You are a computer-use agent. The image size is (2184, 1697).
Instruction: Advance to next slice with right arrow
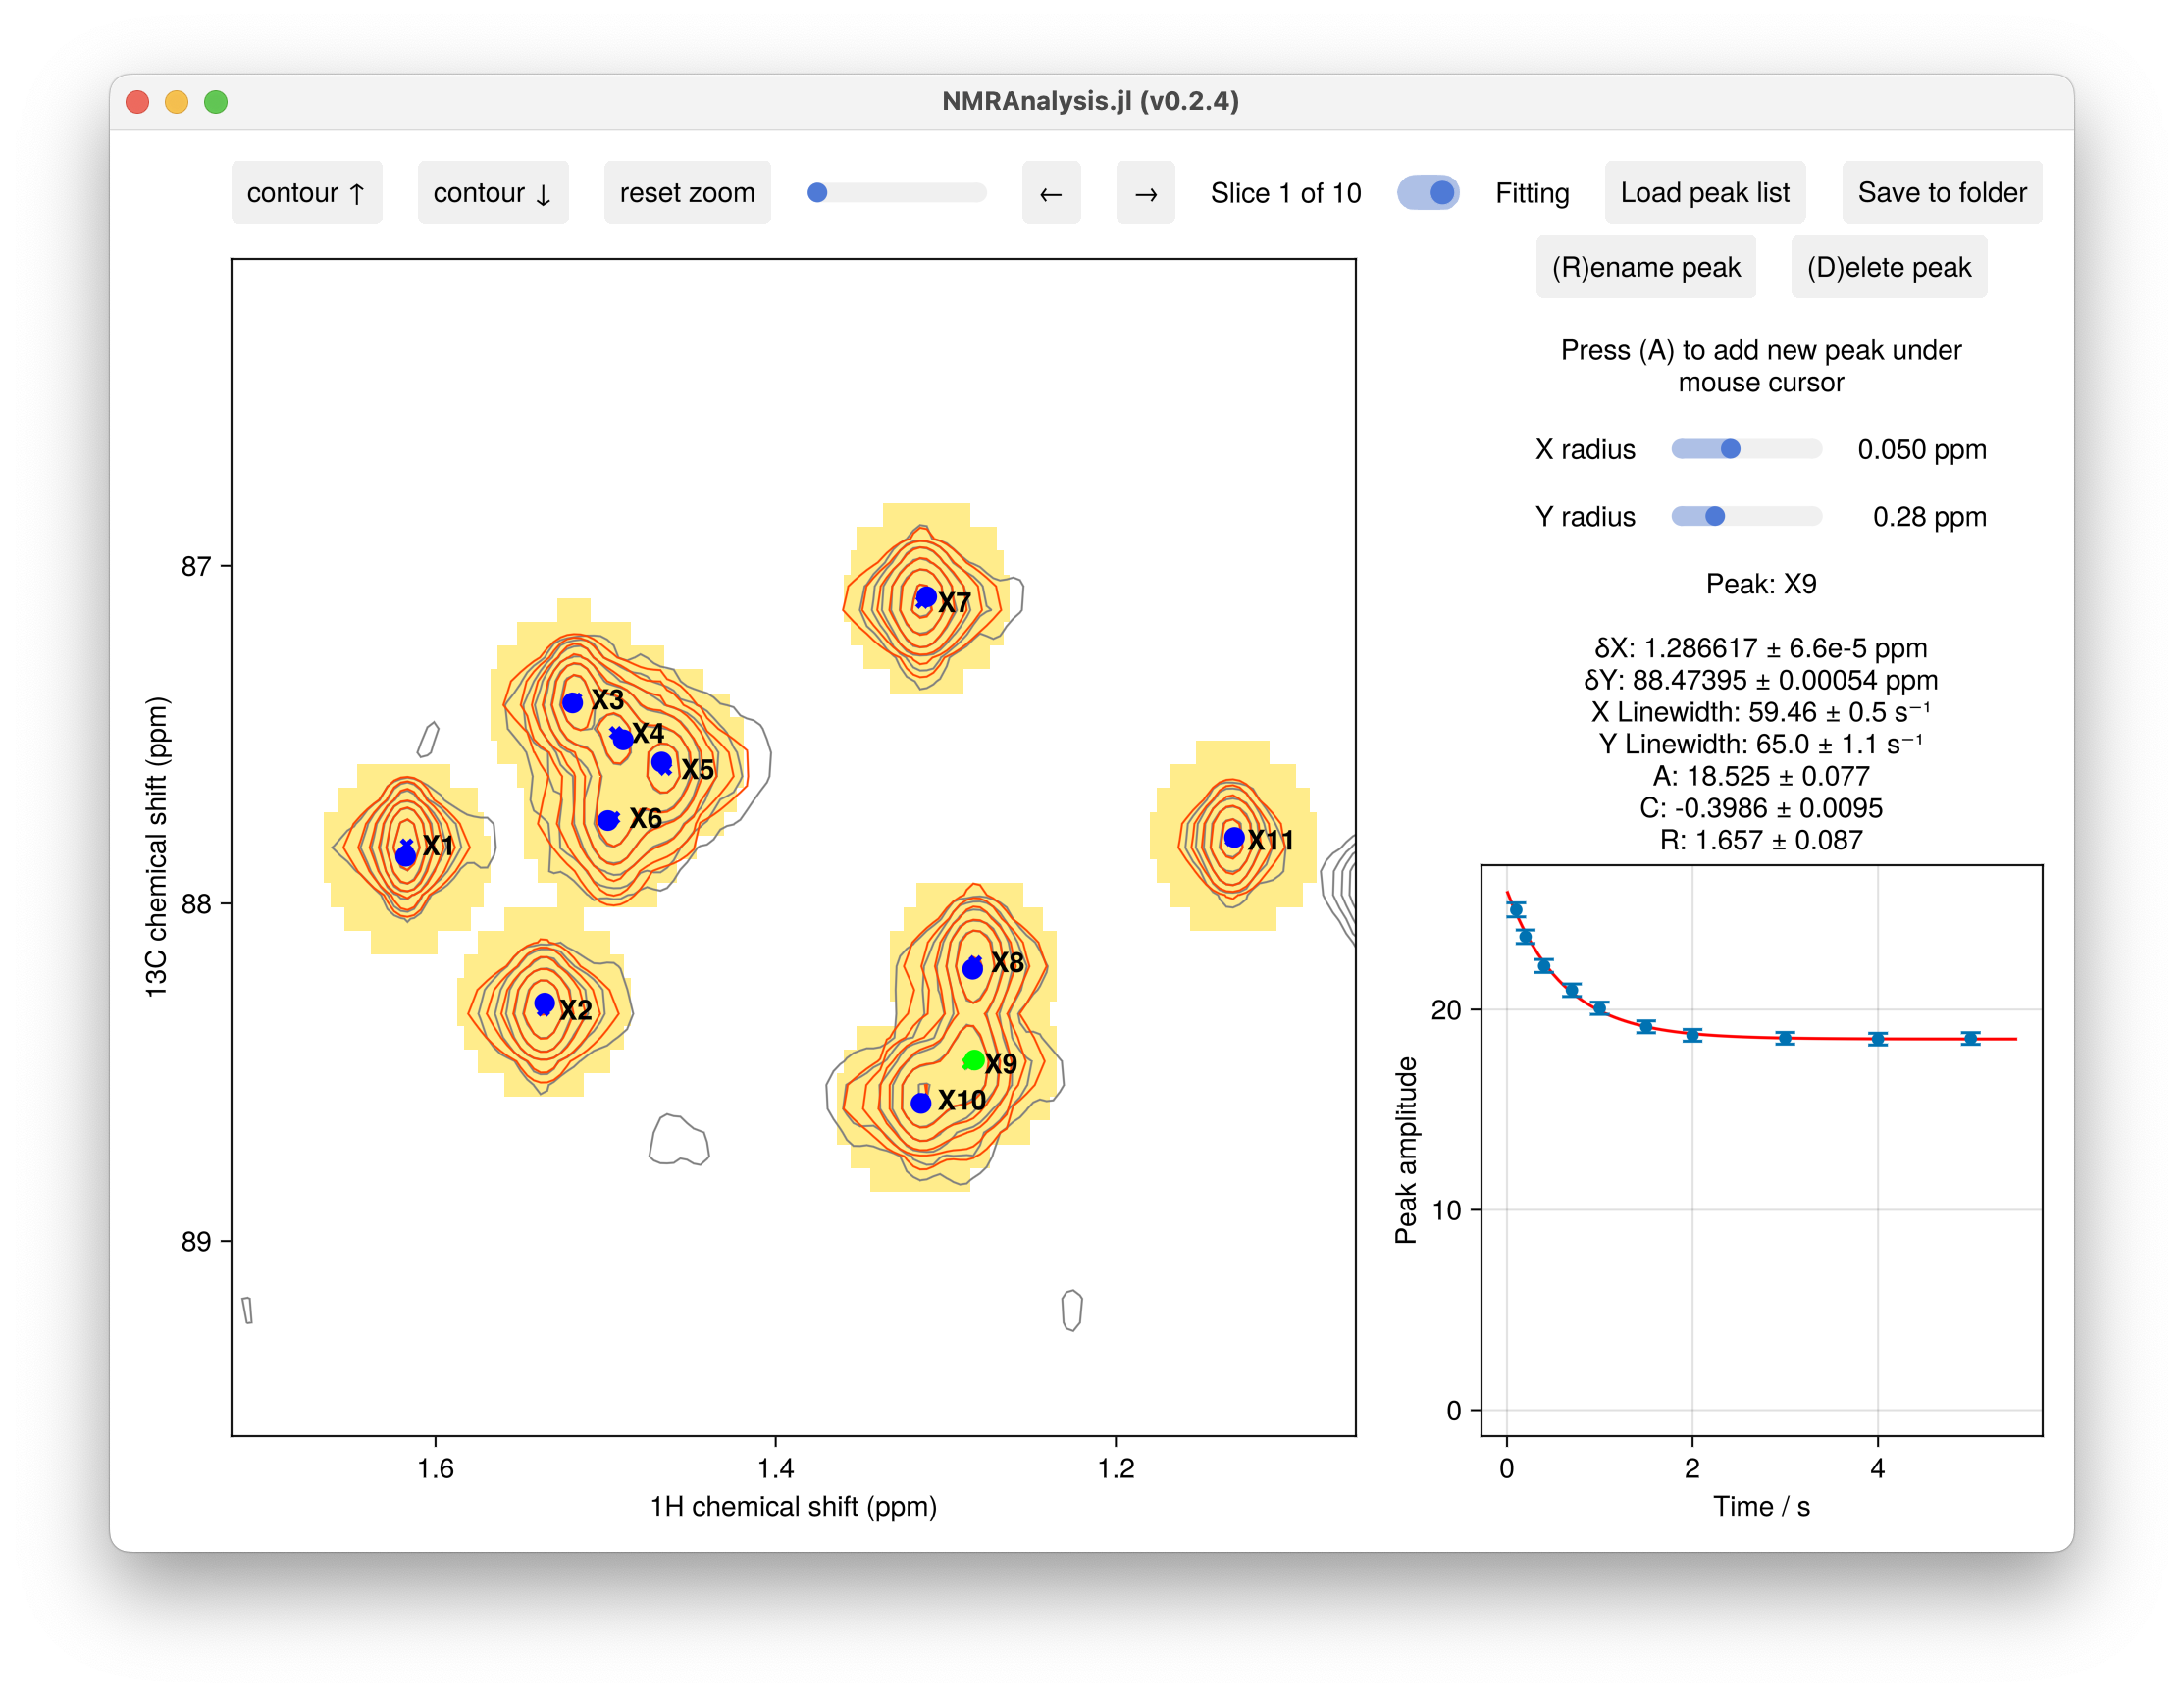(1145, 192)
